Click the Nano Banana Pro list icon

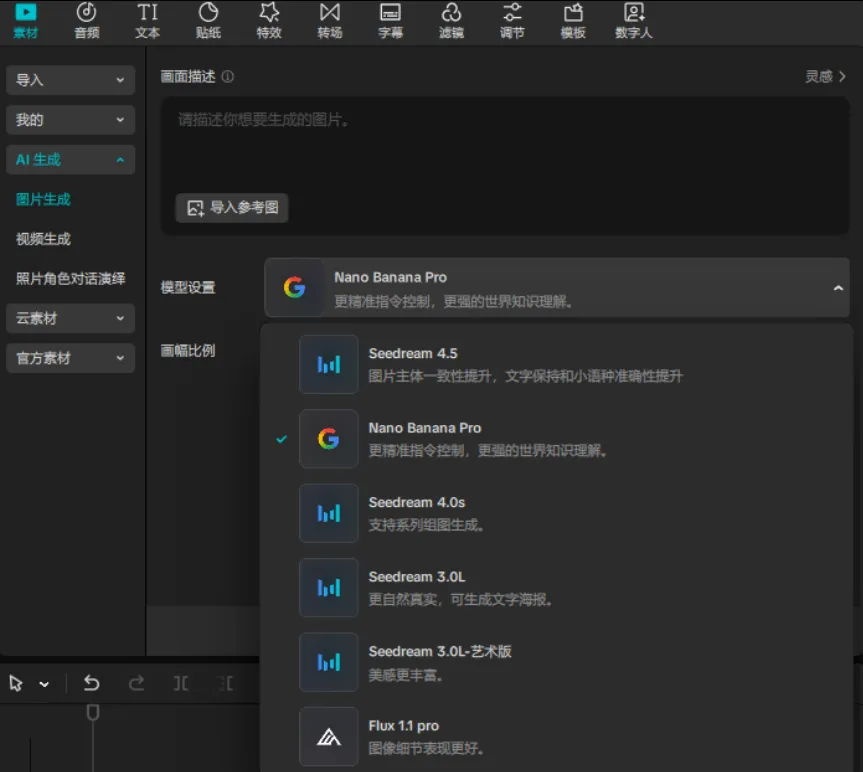tap(329, 439)
